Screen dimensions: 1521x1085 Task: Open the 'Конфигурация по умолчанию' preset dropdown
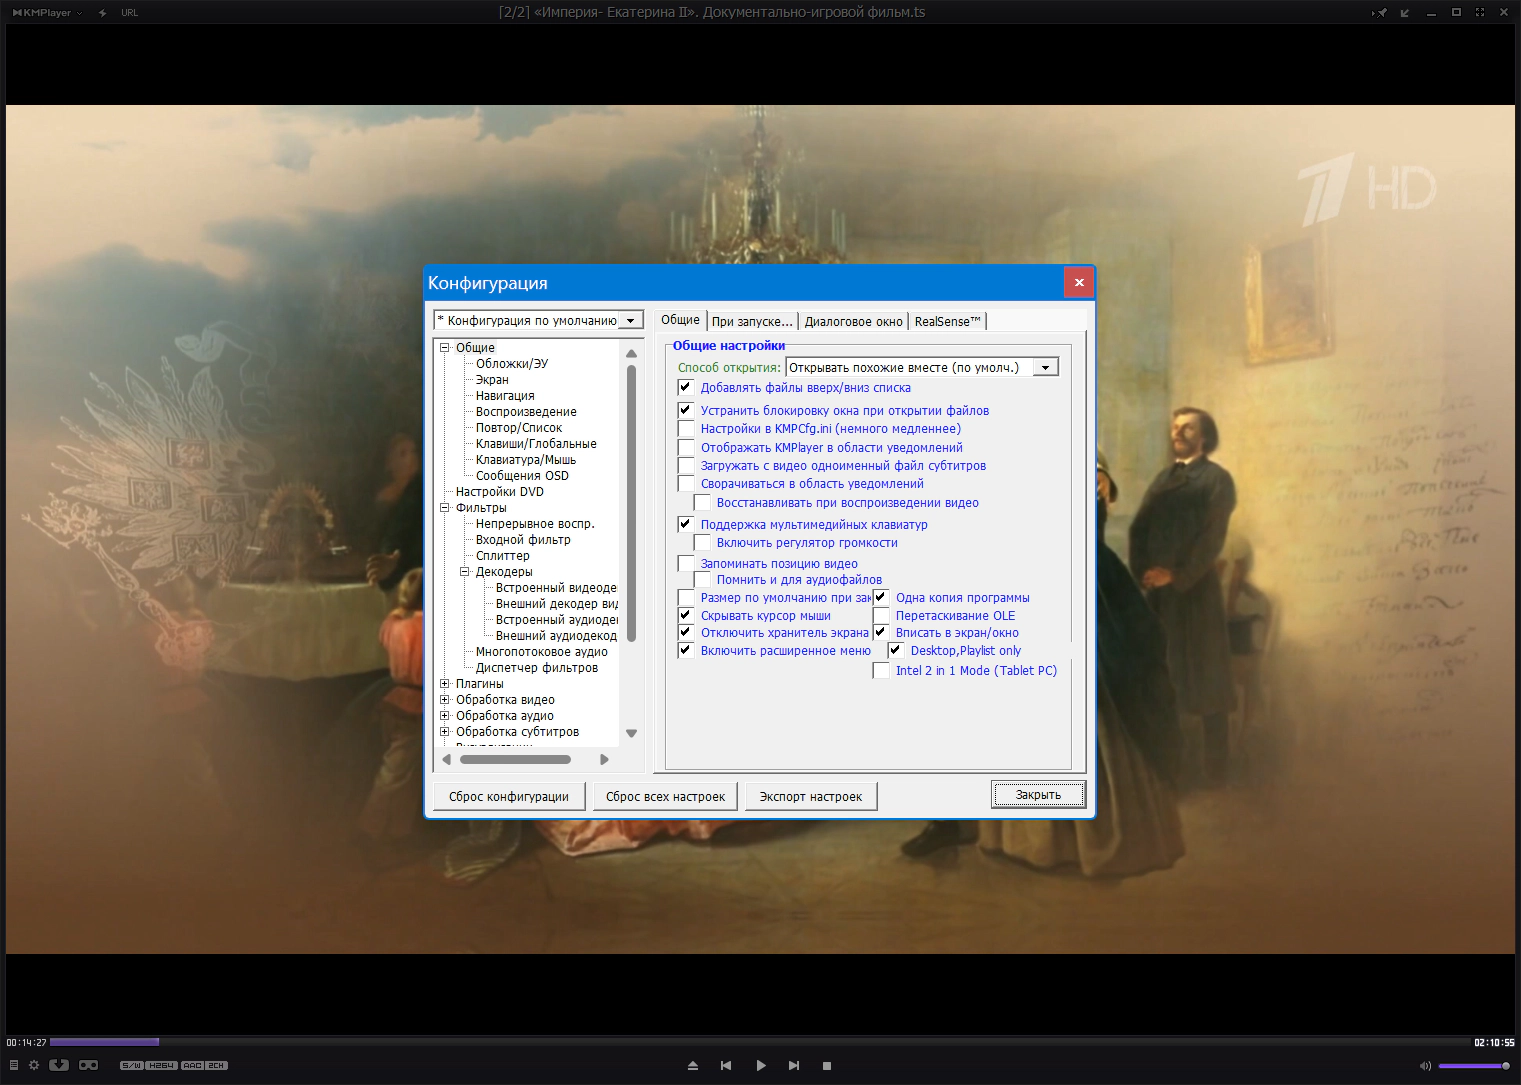click(630, 321)
